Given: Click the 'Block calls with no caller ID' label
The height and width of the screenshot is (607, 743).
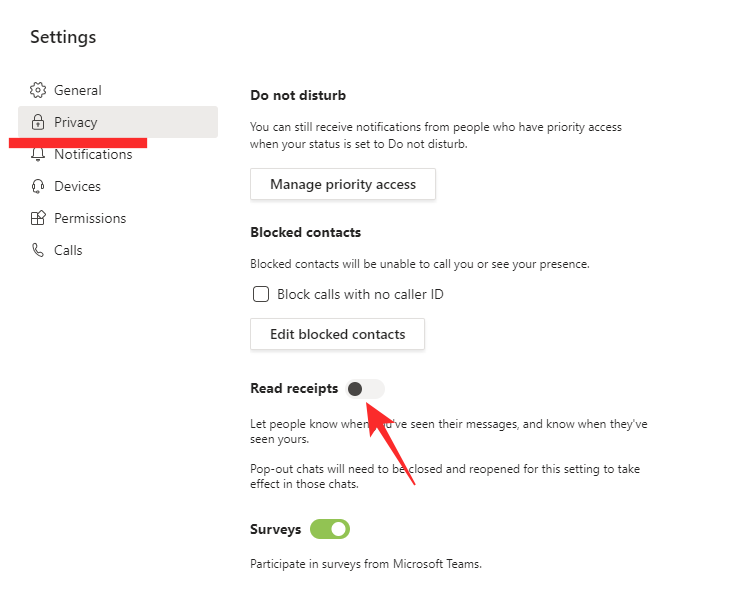Looking at the screenshot, I should click(360, 294).
